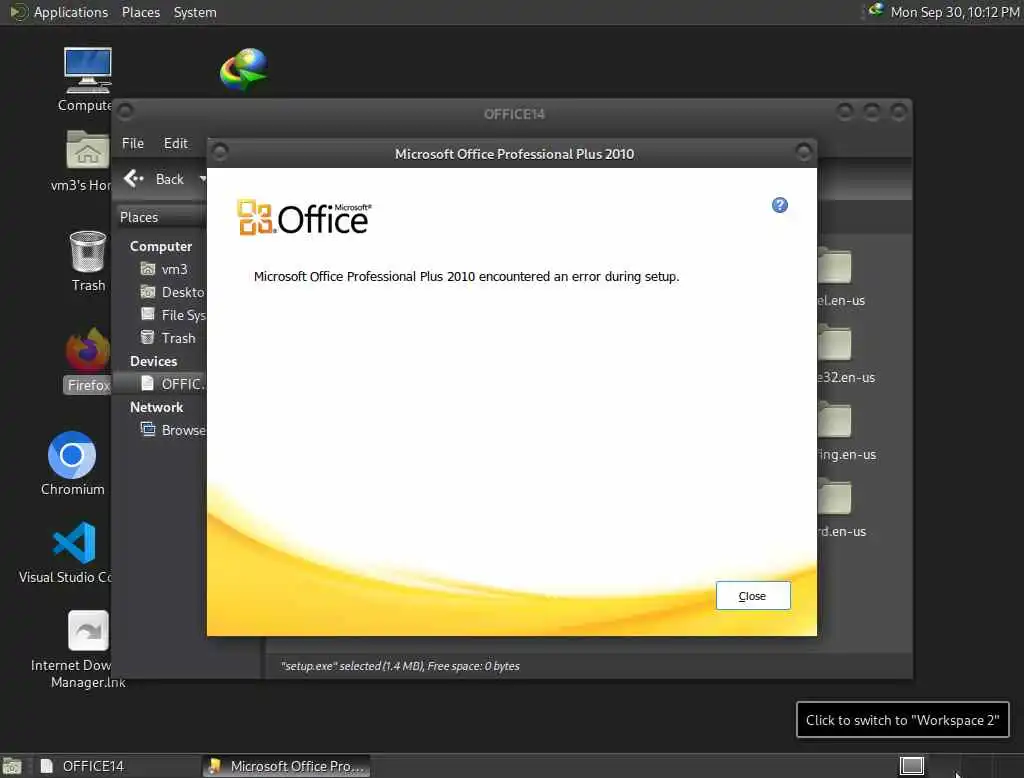Click the setup.exe selected status bar text
Image resolution: width=1024 pixels, height=778 pixels.
pyautogui.click(x=400, y=666)
